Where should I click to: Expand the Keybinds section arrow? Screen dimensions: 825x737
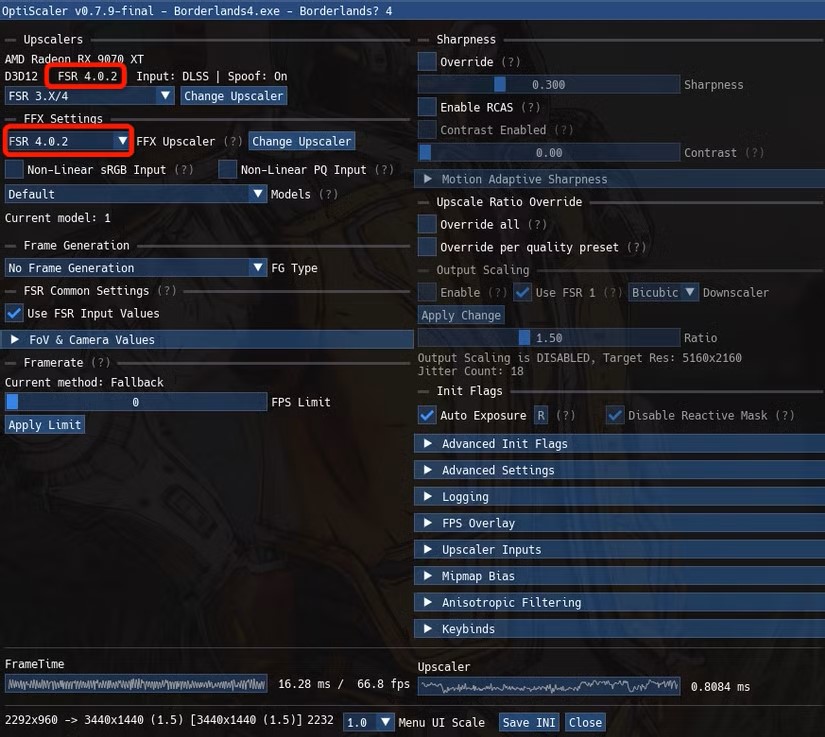pyautogui.click(x=428, y=629)
